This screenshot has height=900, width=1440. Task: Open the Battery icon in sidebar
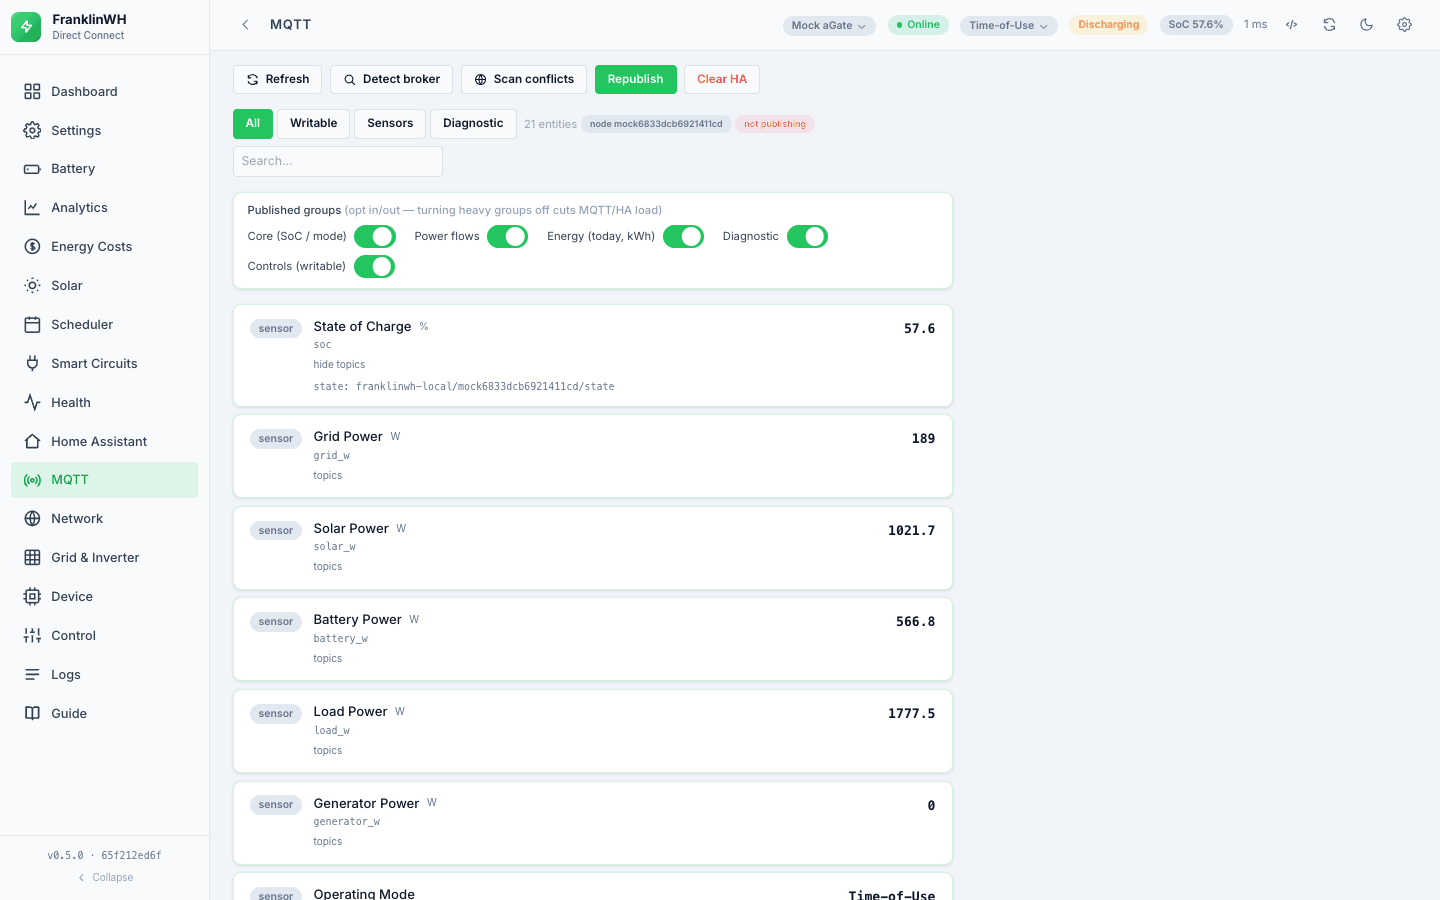tap(32, 169)
